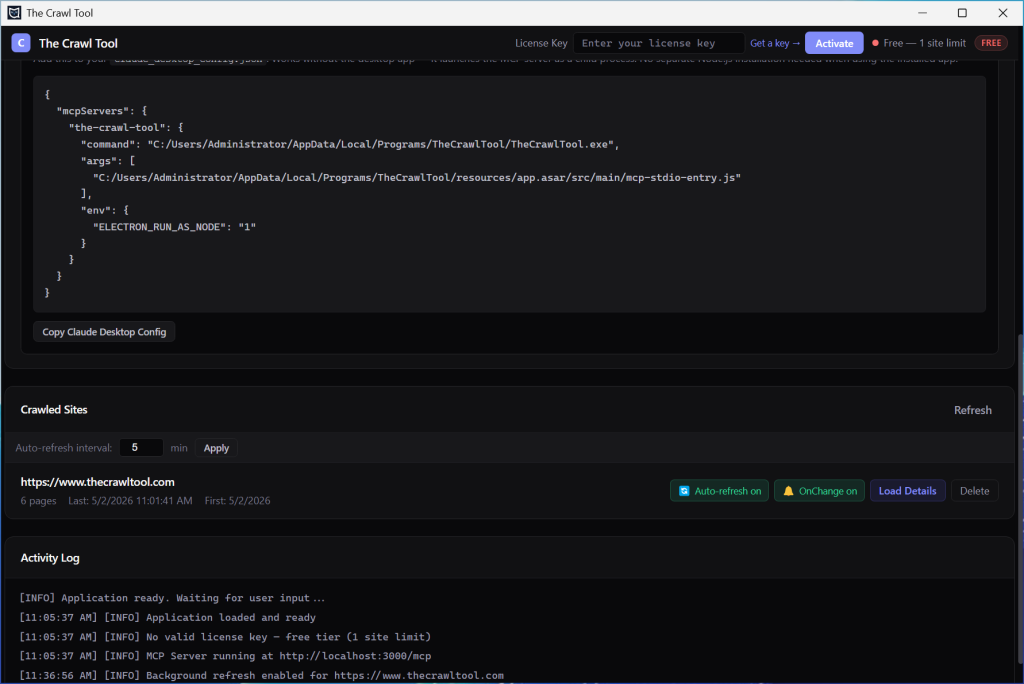Click the auto-refresh interval number field
Image resolution: width=1024 pixels, height=684 pixels.
pos(141,448)
